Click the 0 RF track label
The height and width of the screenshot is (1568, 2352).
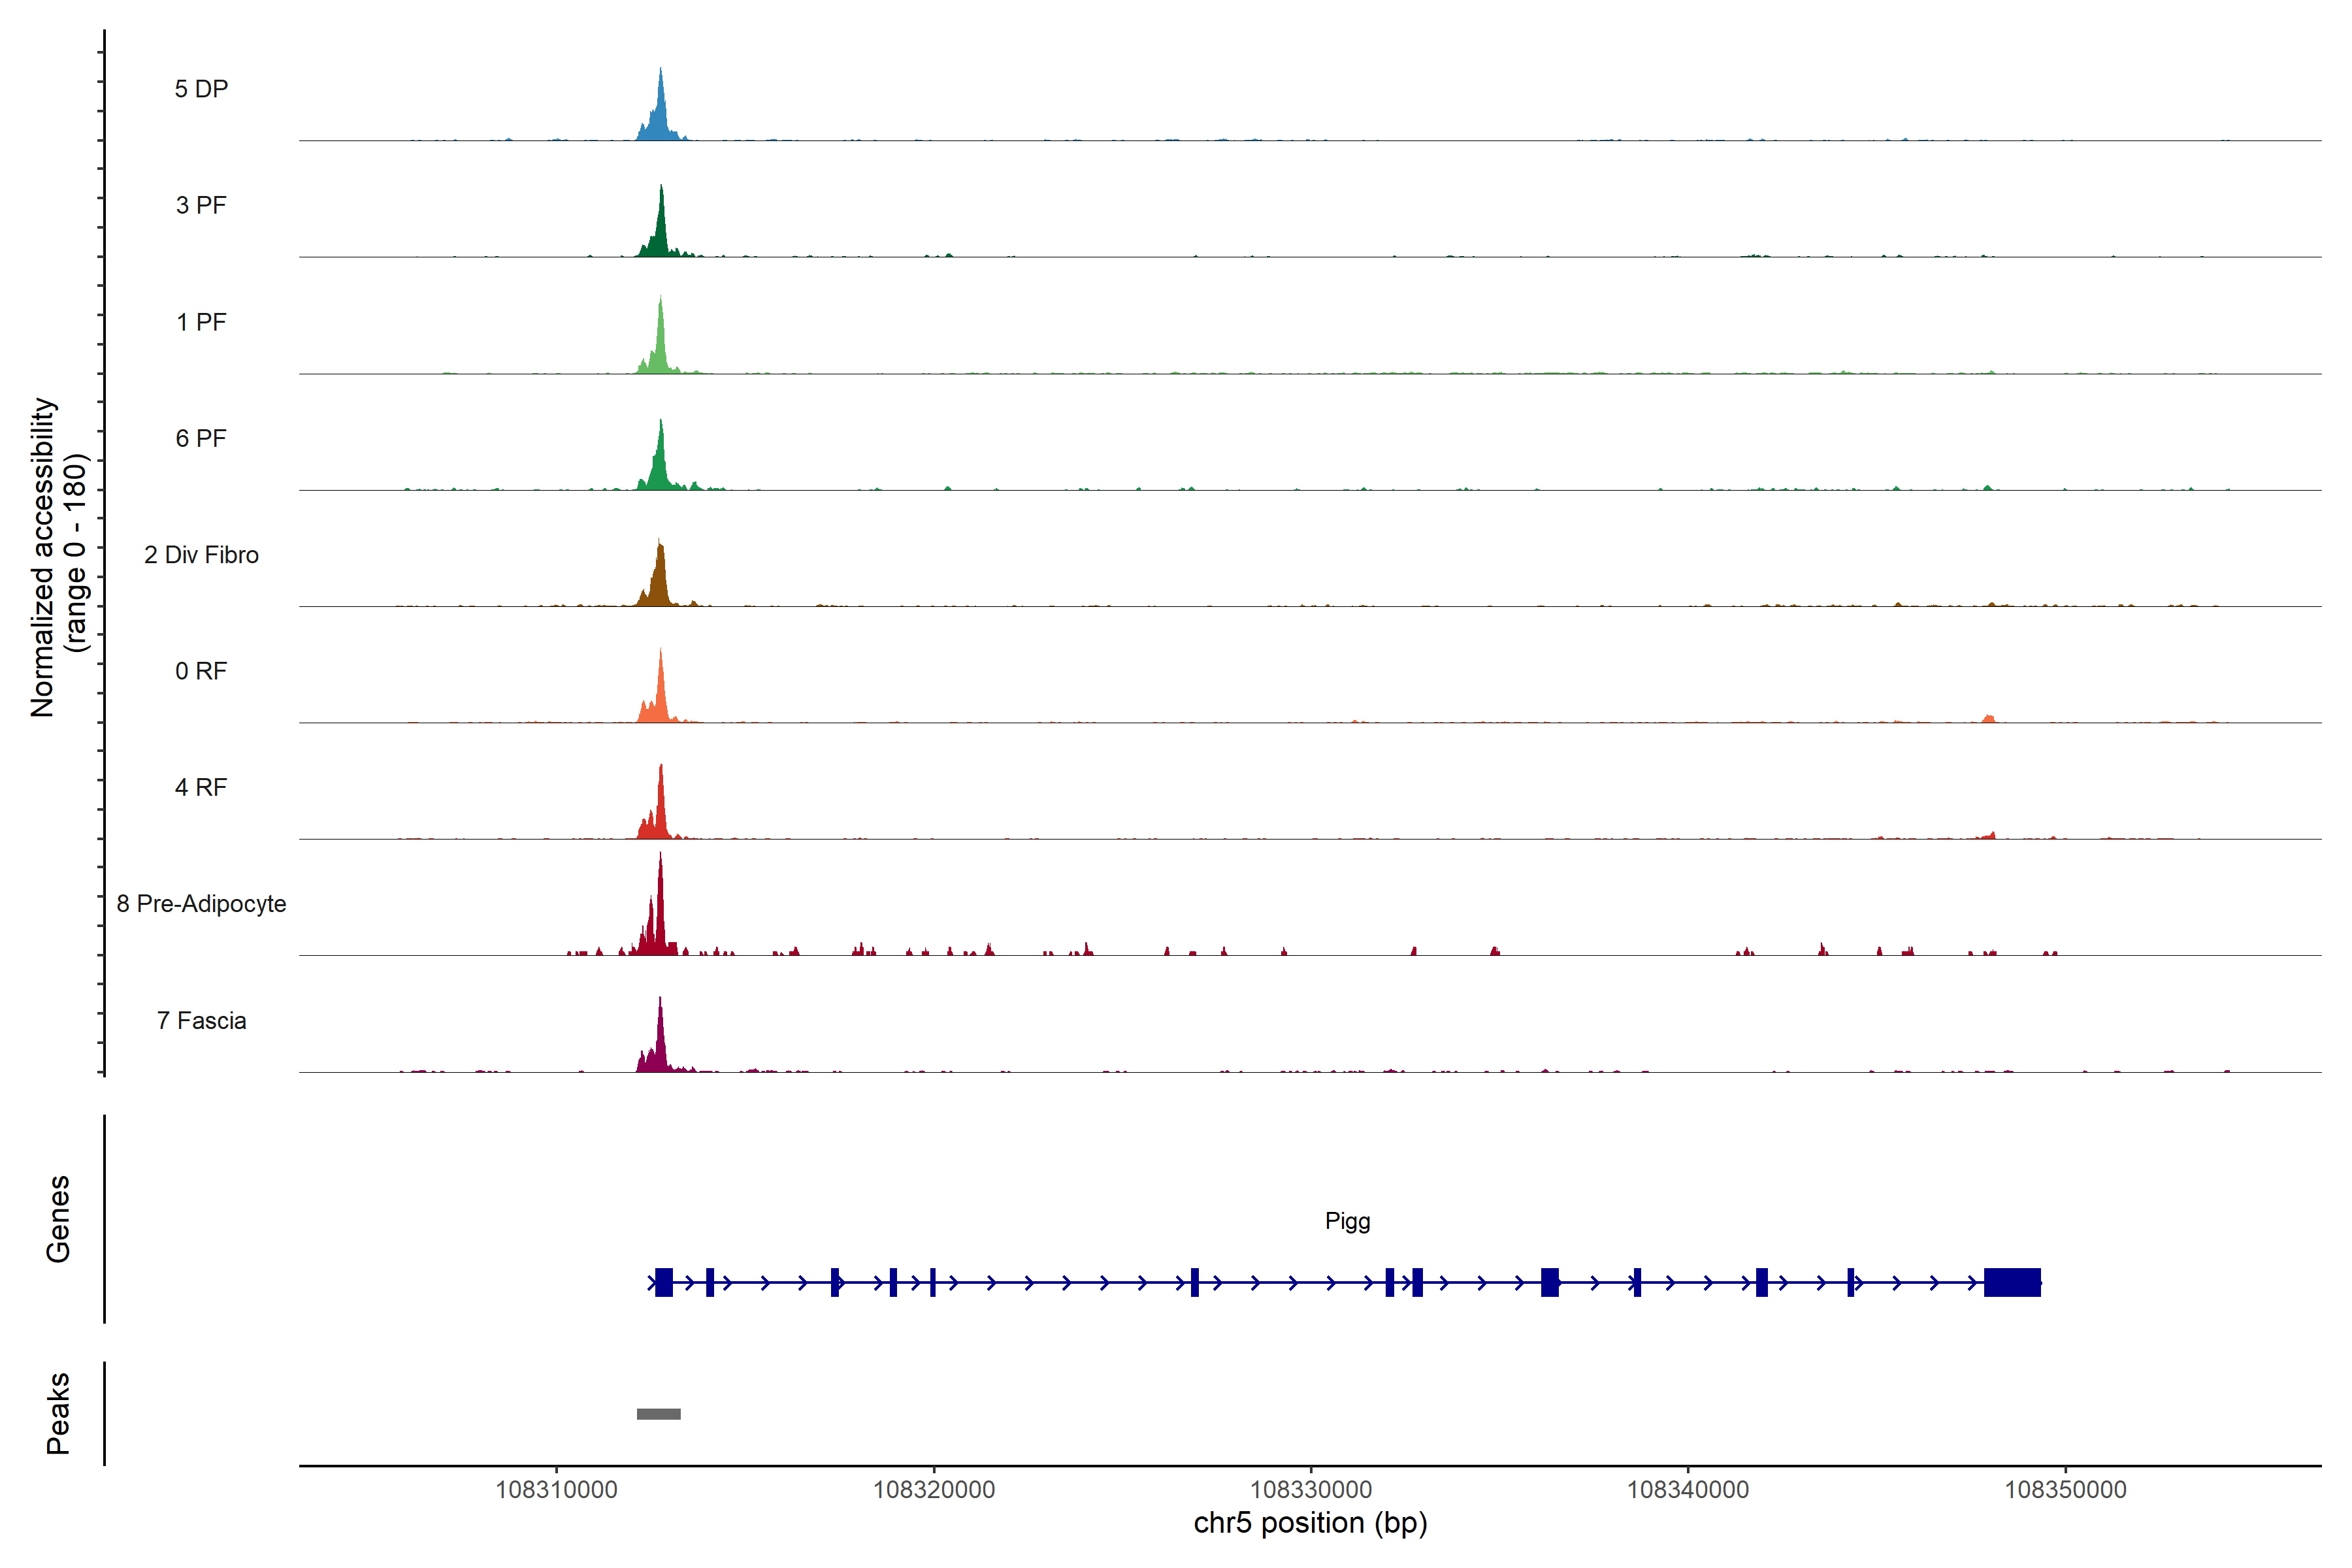(x=201, y=671)
